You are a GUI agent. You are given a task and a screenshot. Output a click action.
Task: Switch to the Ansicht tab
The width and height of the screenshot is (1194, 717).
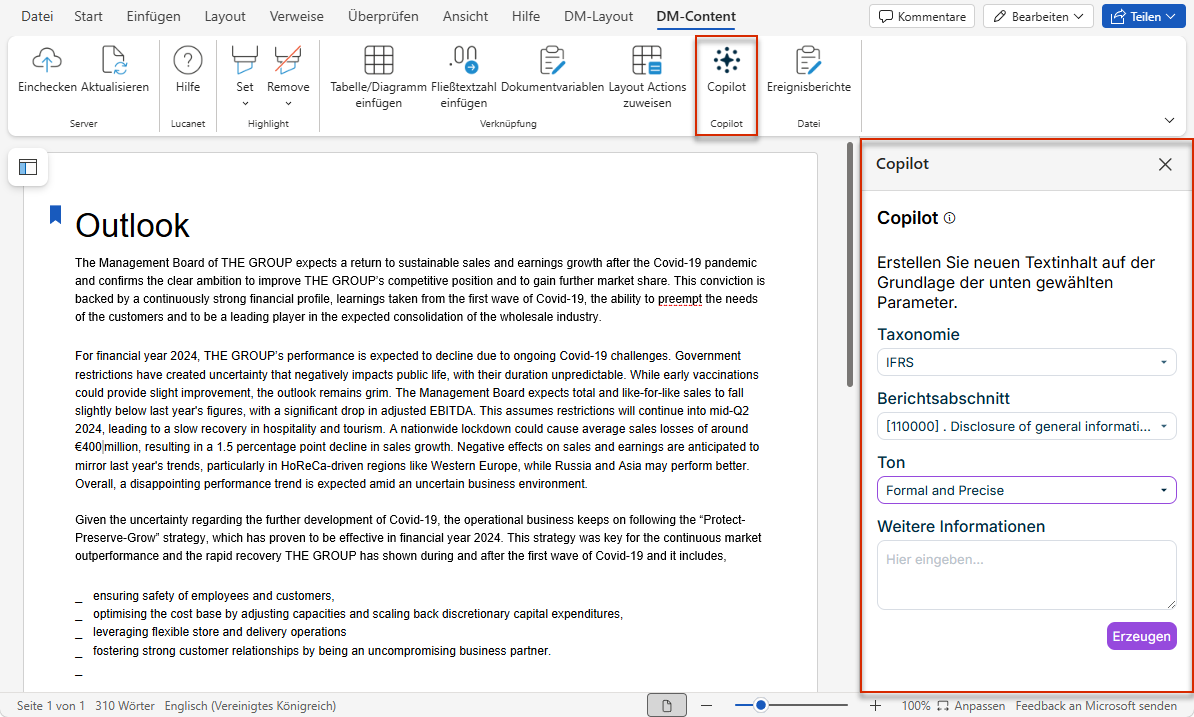pos(465,16)
